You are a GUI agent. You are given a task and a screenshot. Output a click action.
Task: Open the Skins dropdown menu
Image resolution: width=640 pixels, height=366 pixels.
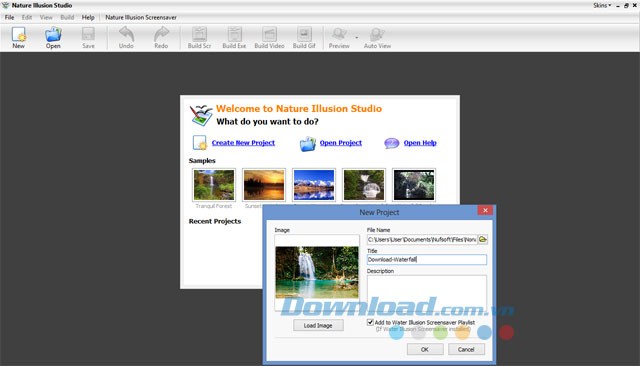click(x=602, y=5)
